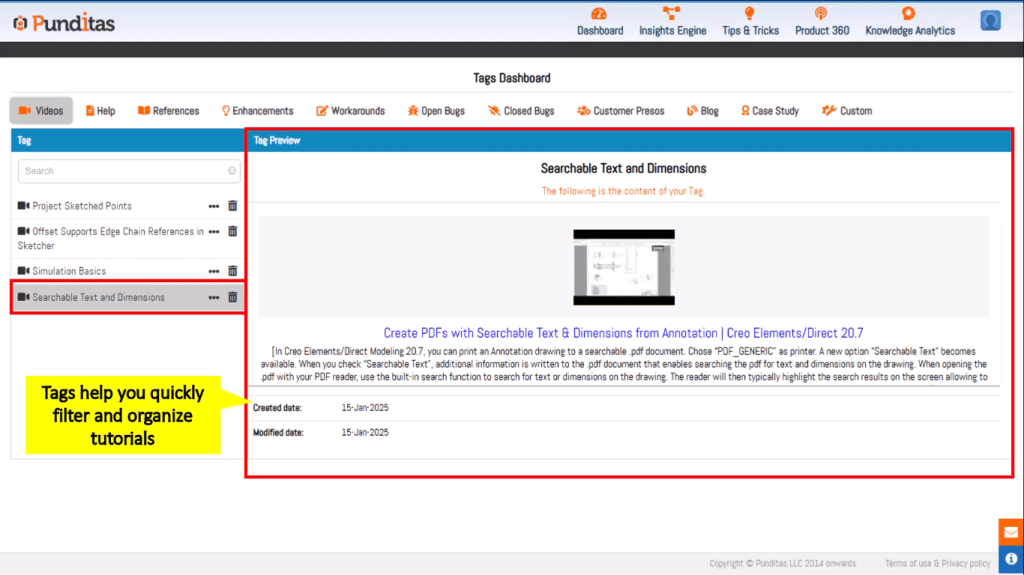The width and height of the screenshot is (1024, 575).
Task: Open the Insights Engine page
Action: (672, 21)
